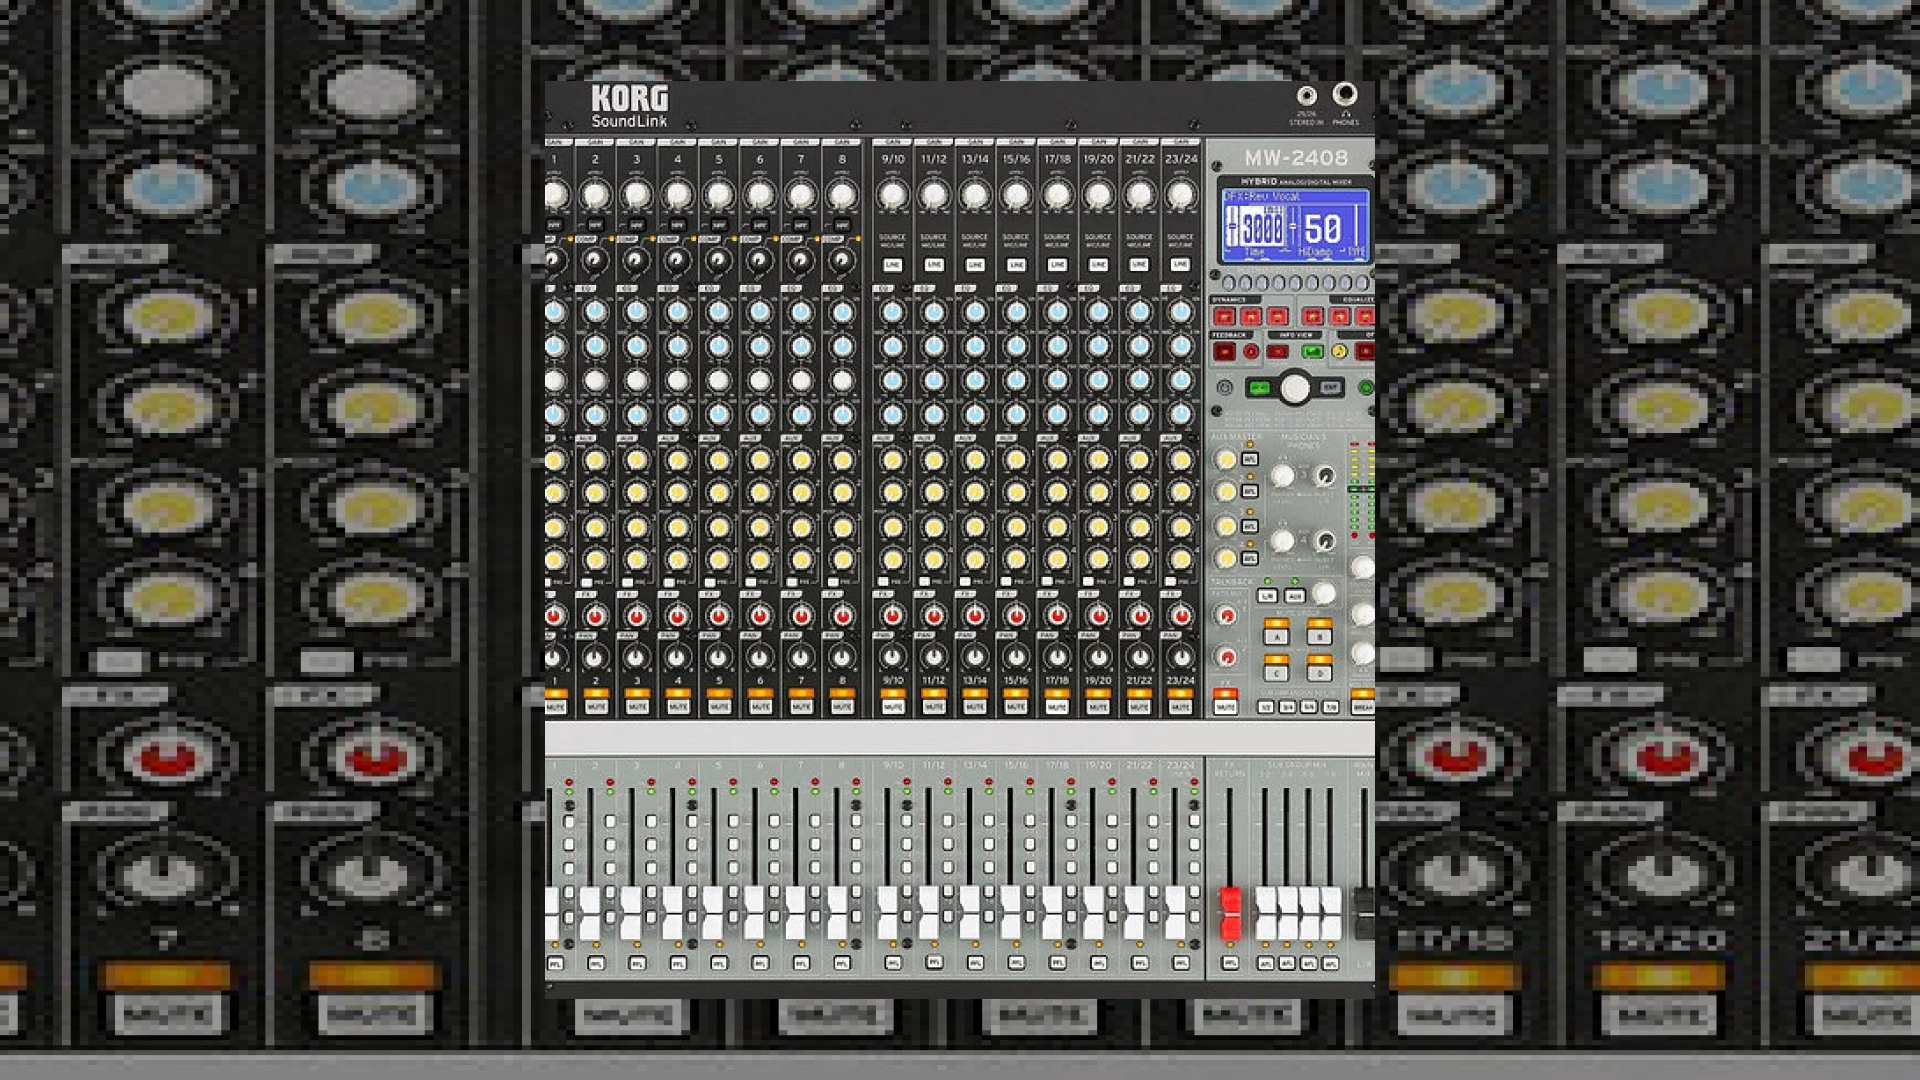
Task: Adjust the upper red FX return knob
Action: (1226, 616)
